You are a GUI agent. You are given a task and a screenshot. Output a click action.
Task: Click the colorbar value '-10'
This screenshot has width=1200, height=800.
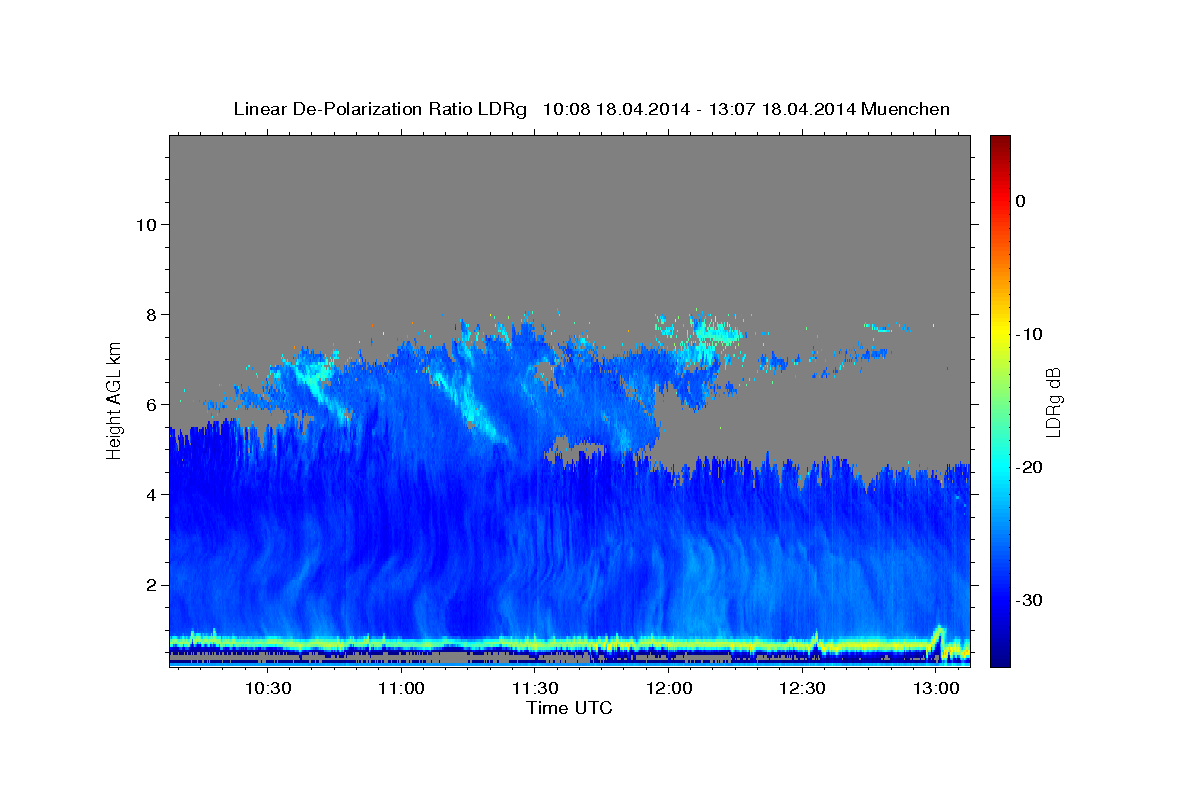[1029, 334]
